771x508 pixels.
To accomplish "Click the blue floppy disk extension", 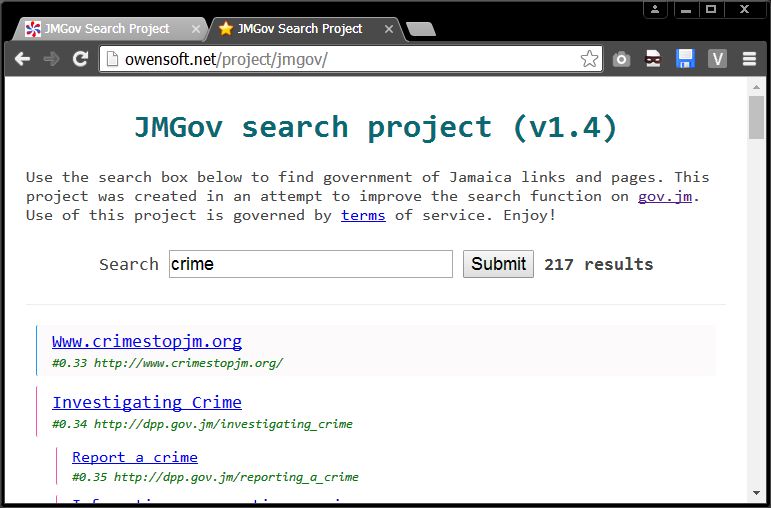I will pos(685,59).
